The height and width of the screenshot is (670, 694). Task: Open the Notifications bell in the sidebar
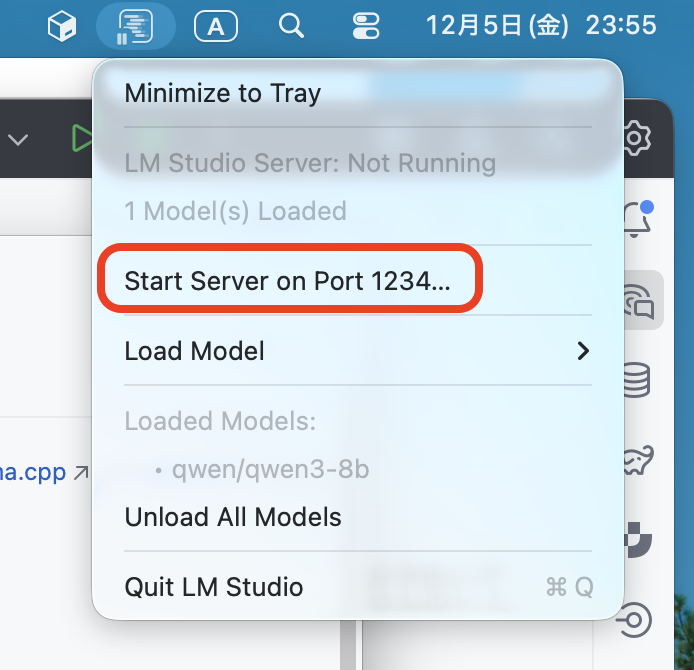(x=637, y=219)
